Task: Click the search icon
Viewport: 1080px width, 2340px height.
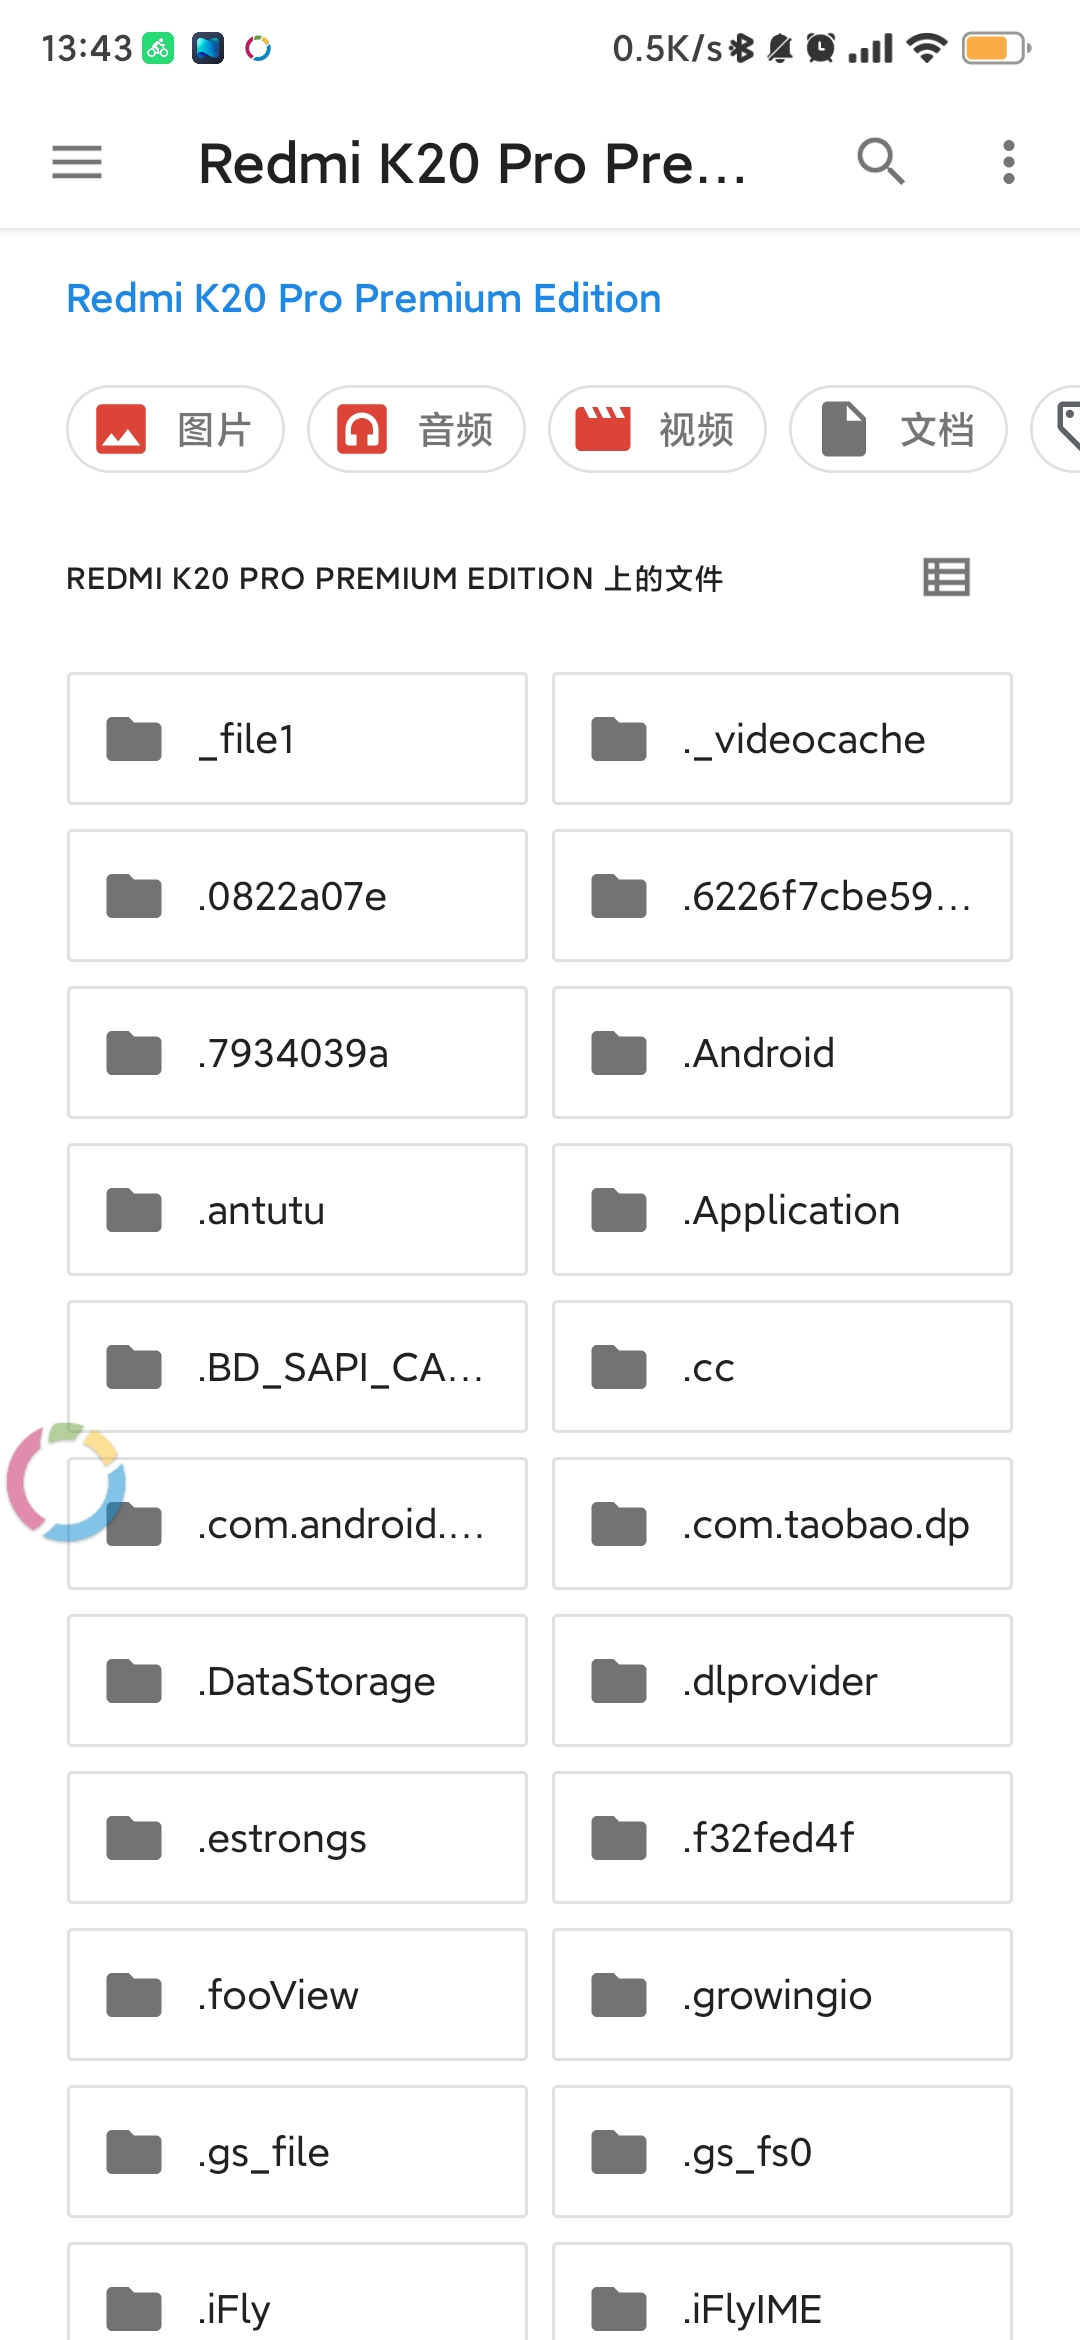Action: click(880, 161)
